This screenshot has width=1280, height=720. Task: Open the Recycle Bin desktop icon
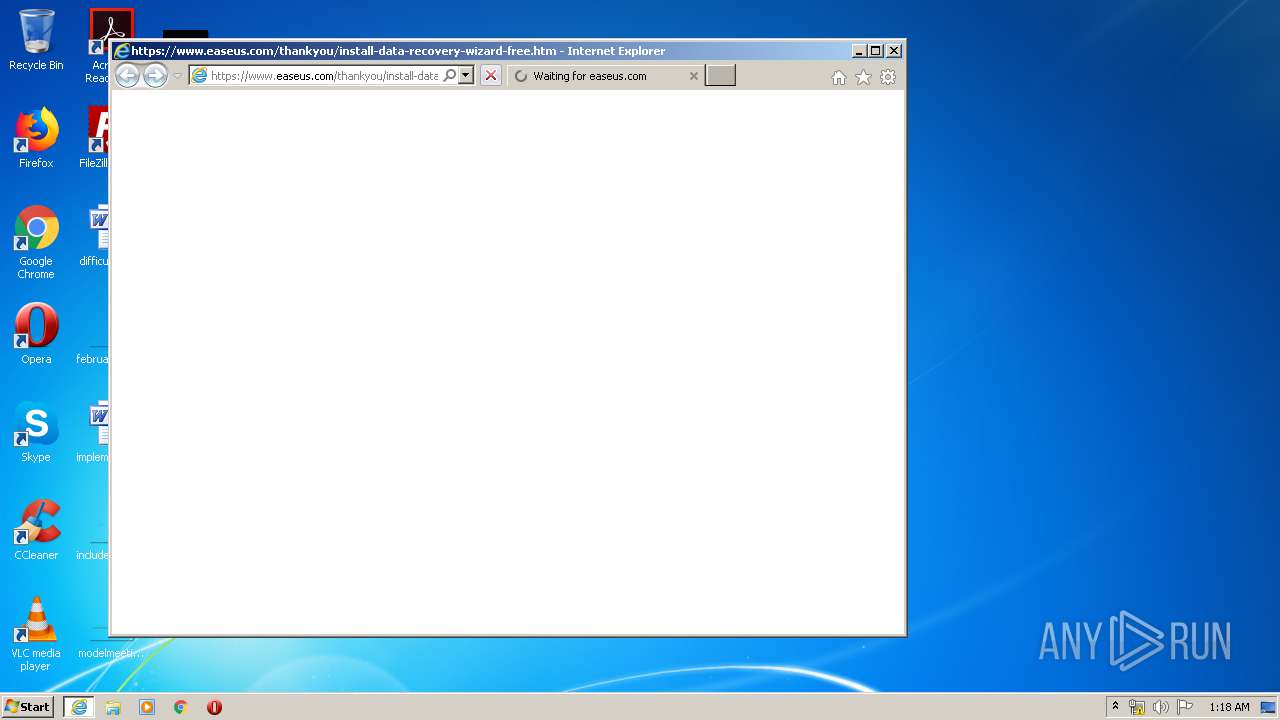point(36,41)
